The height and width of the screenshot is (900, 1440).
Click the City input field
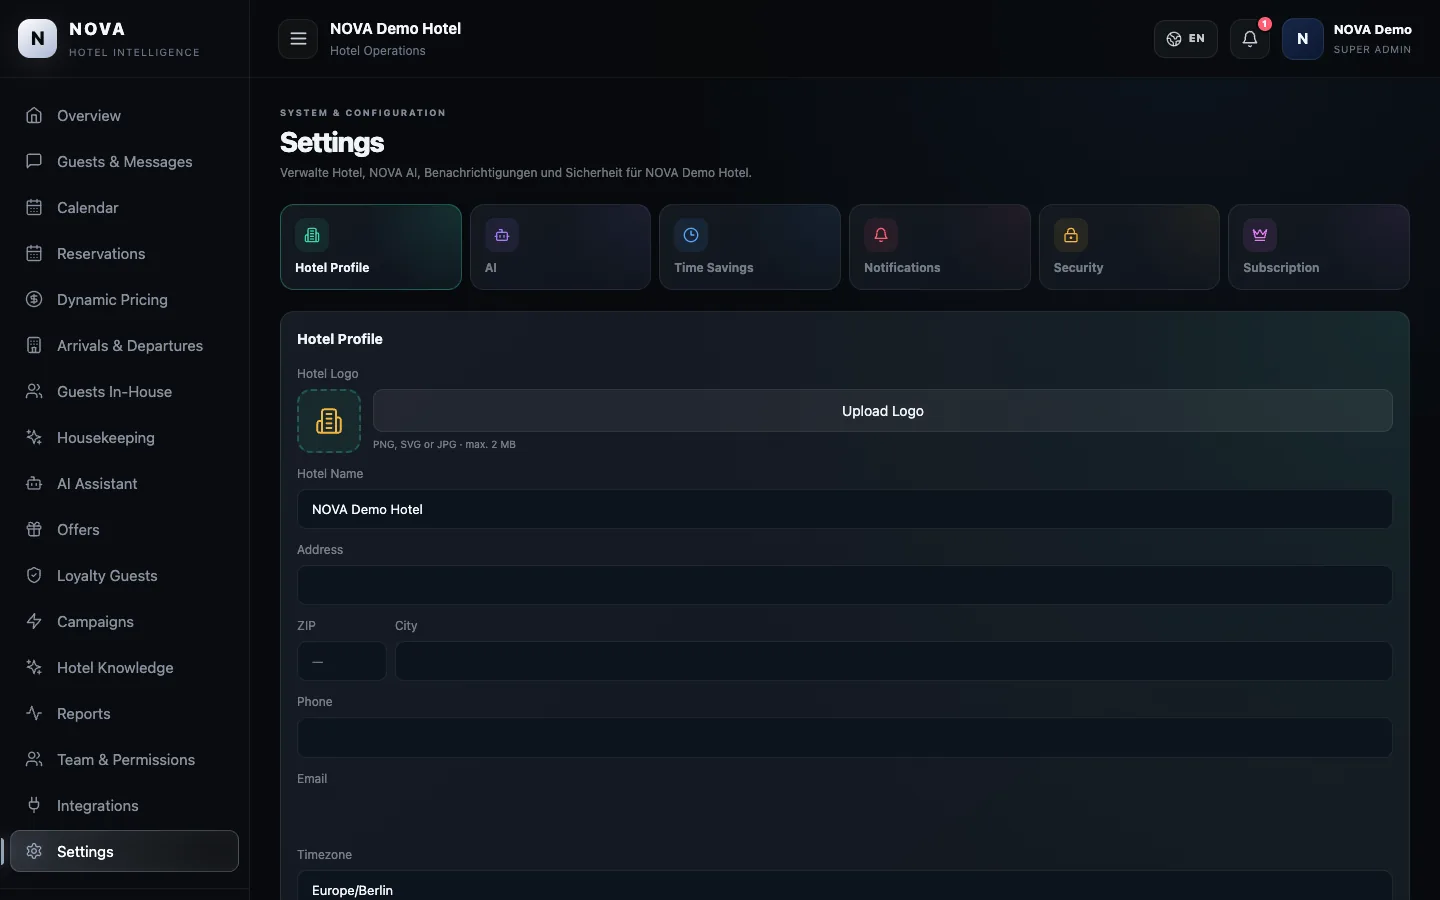(894, 661)
